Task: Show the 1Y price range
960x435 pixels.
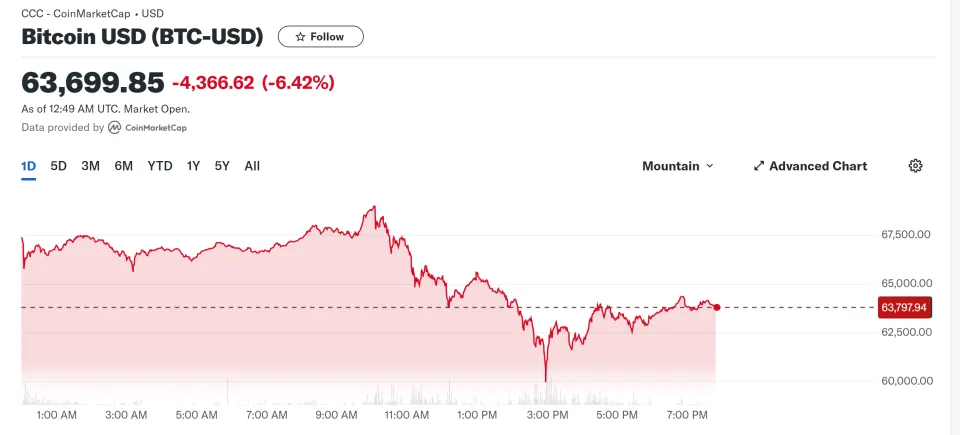Action: point(193,166)
